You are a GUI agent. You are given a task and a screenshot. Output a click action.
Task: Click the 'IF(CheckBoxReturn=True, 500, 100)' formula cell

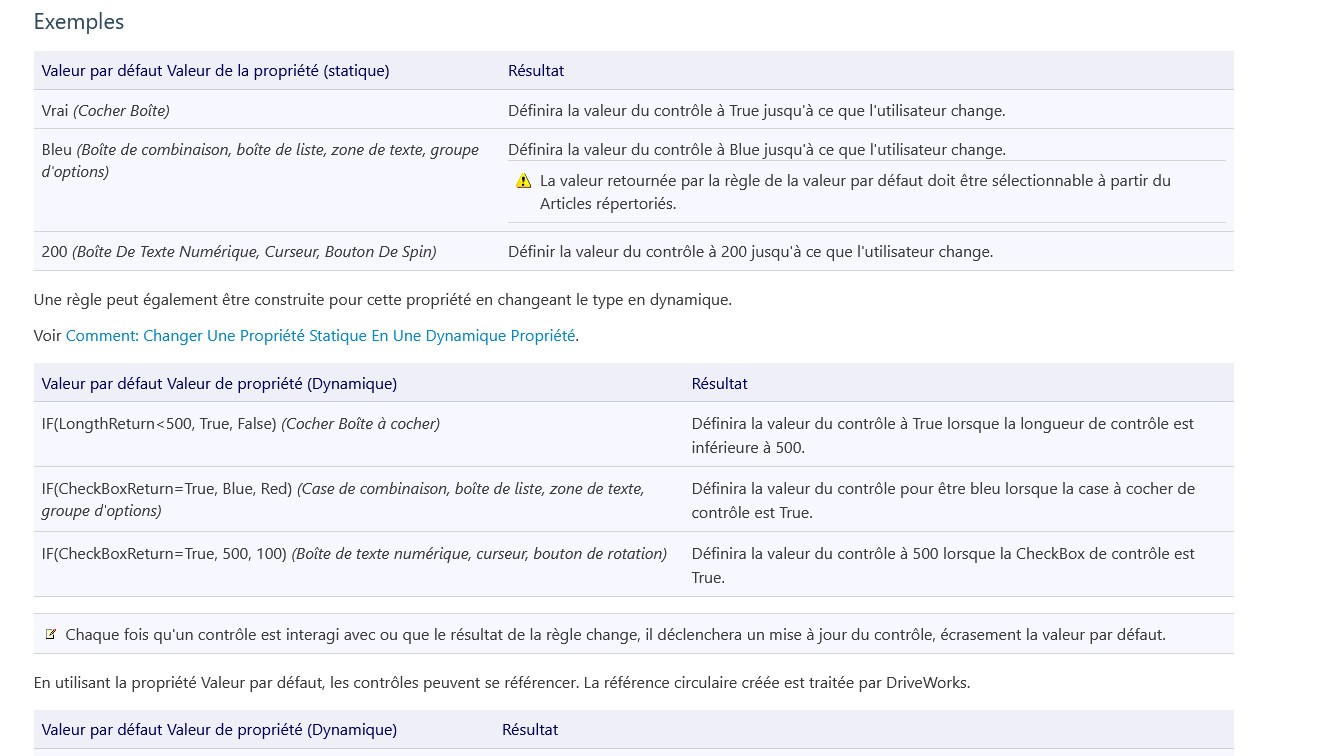[x=354, y=554]
